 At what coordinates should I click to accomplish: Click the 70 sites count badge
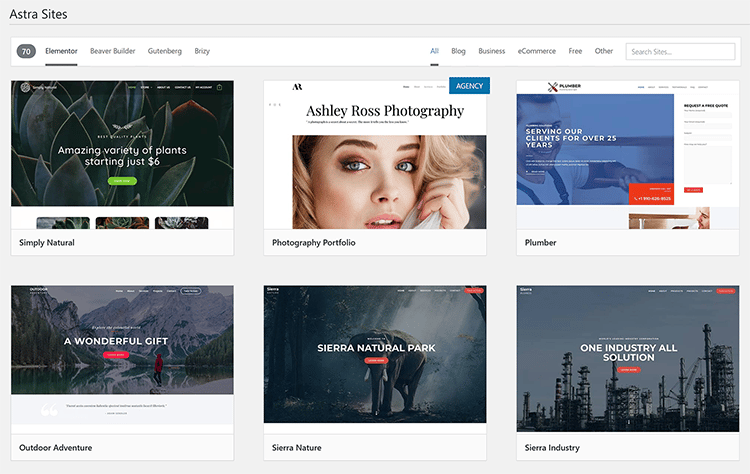(27, 52)
